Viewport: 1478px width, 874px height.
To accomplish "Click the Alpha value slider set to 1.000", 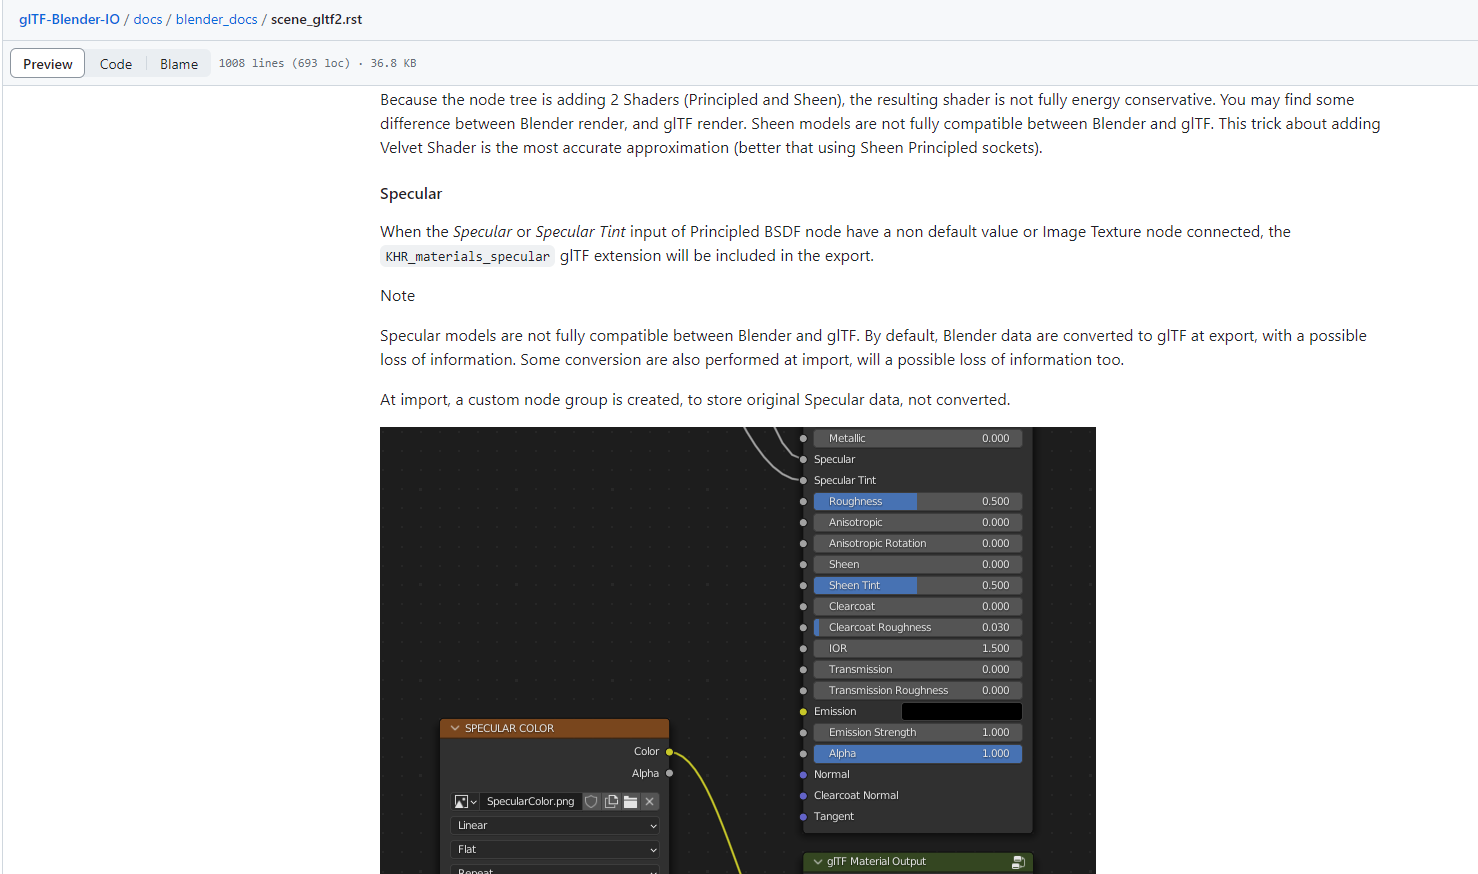I will [917, 753].
